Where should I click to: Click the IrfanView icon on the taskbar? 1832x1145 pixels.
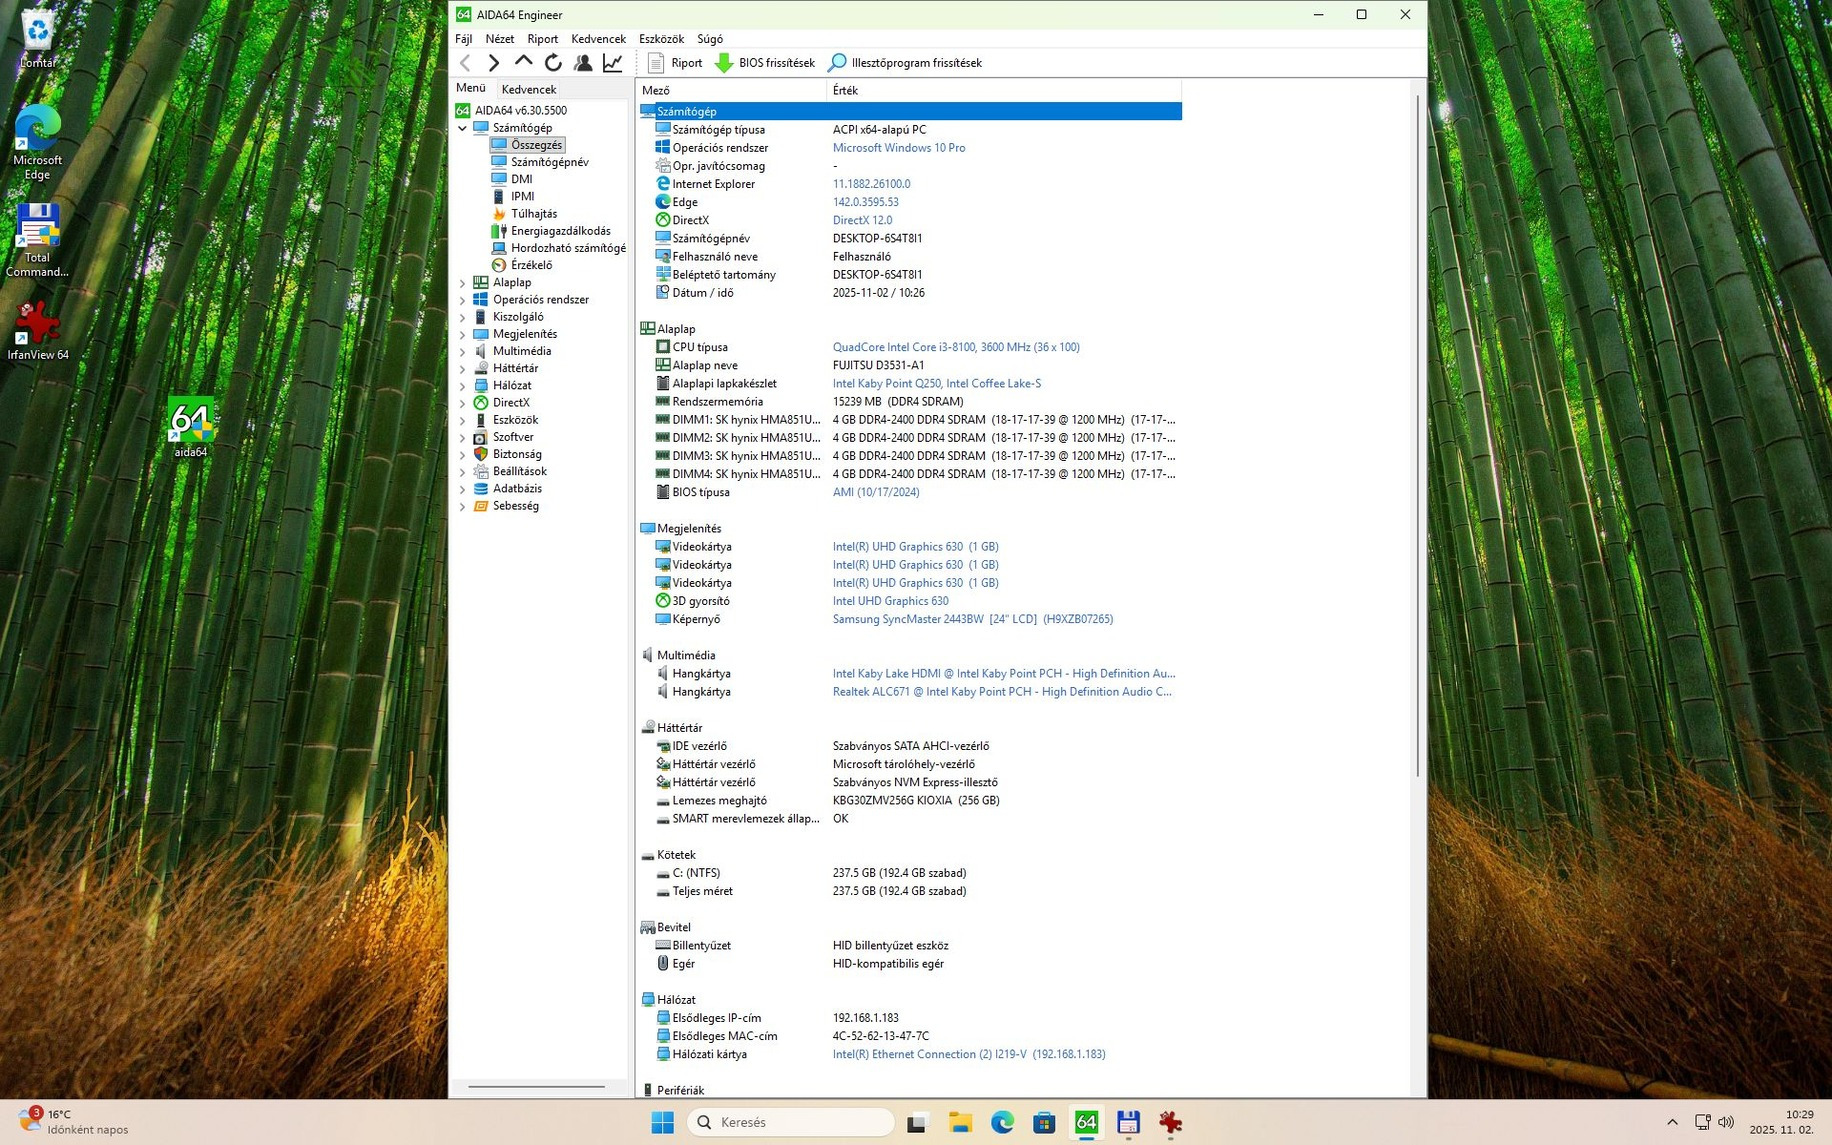coord(1170,1122)
